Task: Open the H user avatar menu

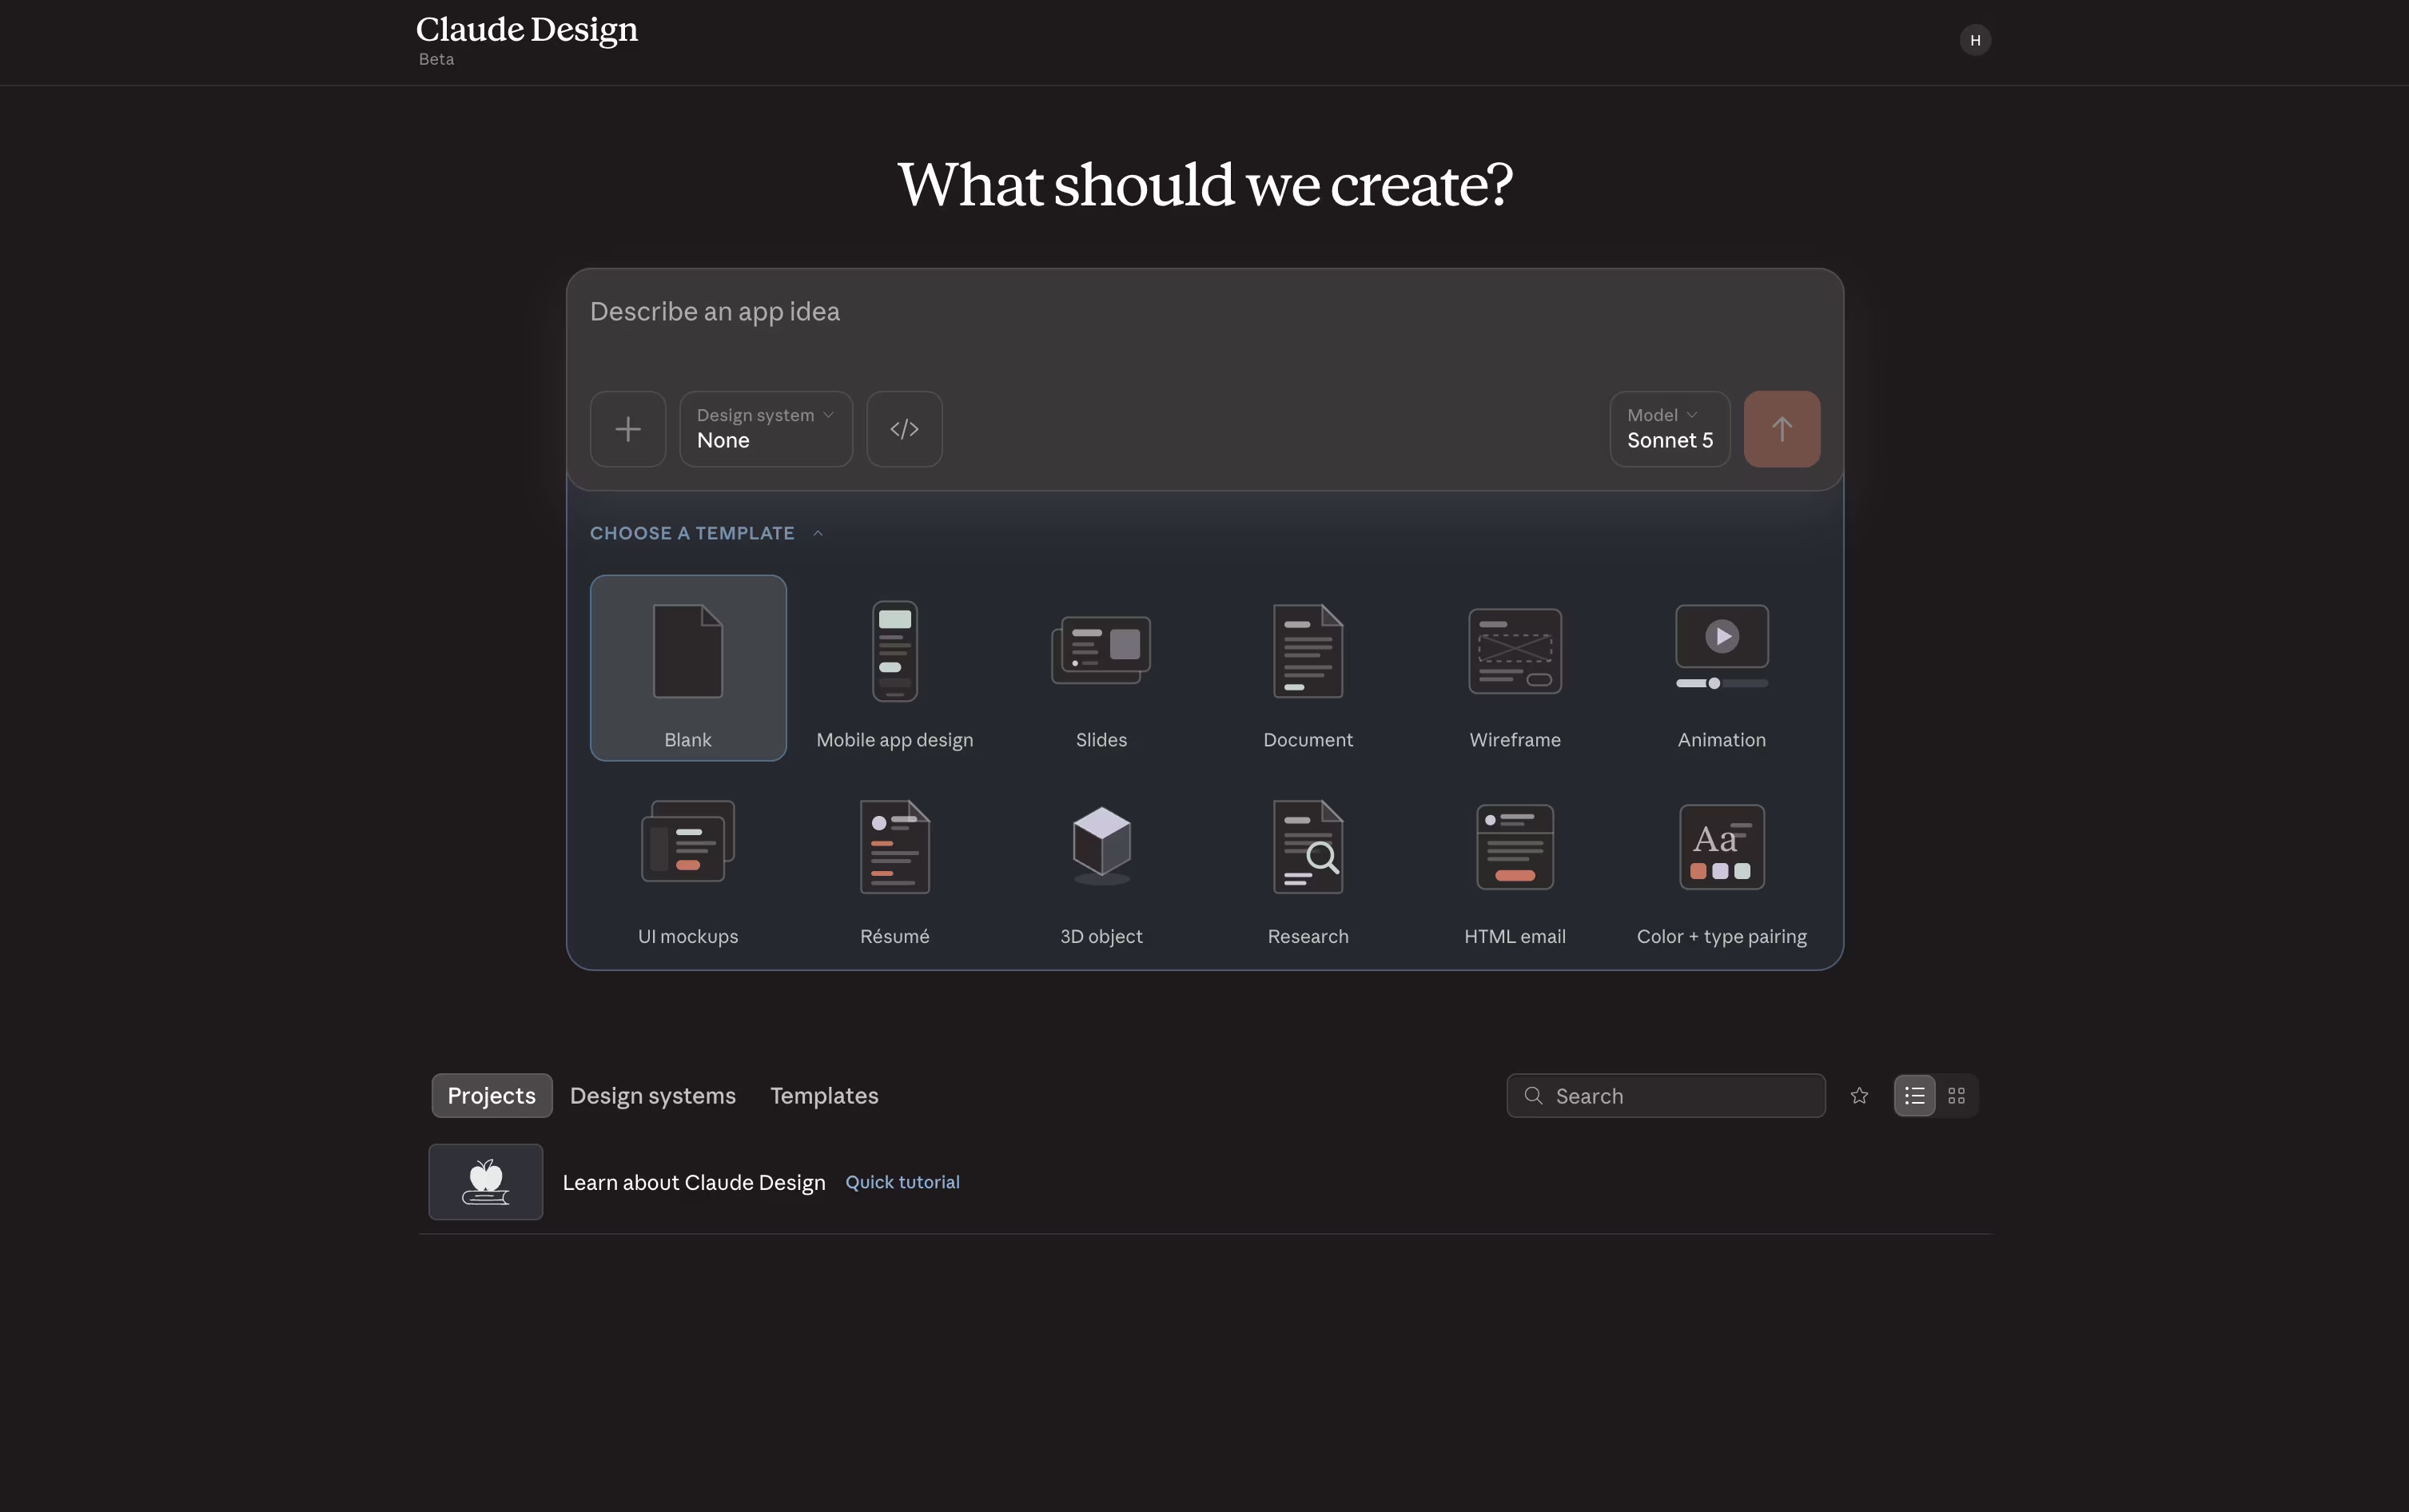Action: click(x=1975, y=40)
